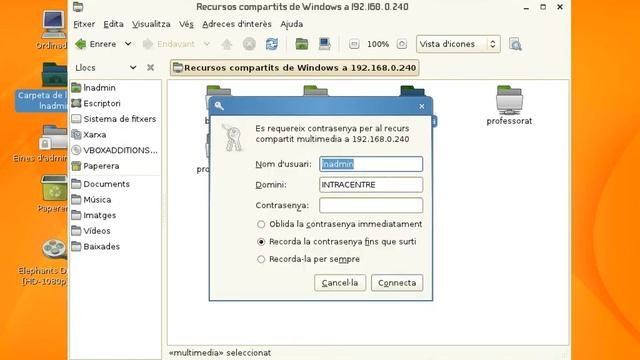This screenshot has width=640, height=360.
Task: Open the Edita menu
Action: pyautogui.click(x=113, y=24)
